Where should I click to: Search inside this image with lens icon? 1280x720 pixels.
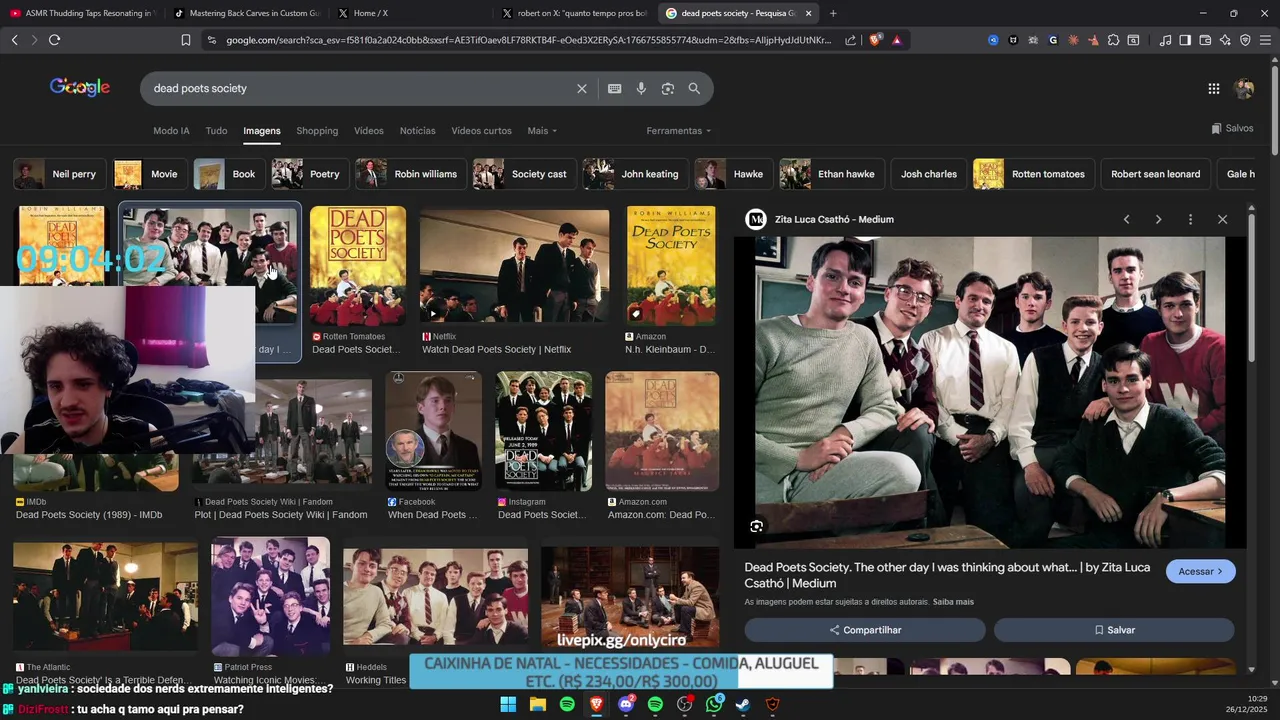(757, 526)
